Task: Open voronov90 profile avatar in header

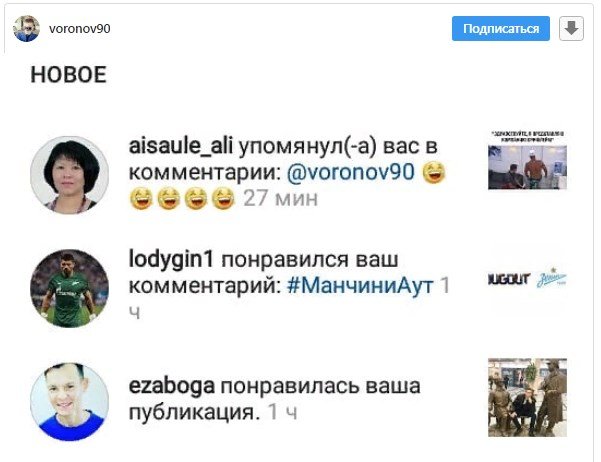Action: [x=26, y=28]
